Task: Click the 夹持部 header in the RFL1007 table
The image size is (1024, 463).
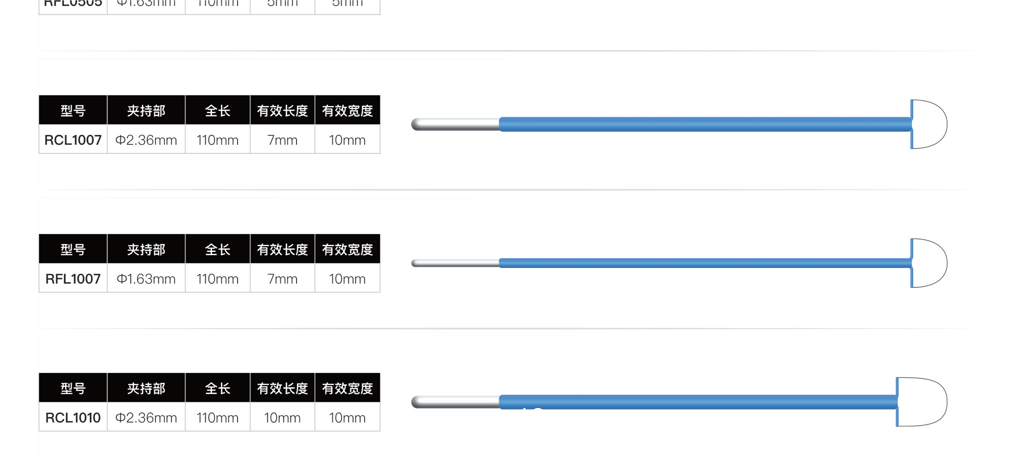Action: (x=146, y=250)
